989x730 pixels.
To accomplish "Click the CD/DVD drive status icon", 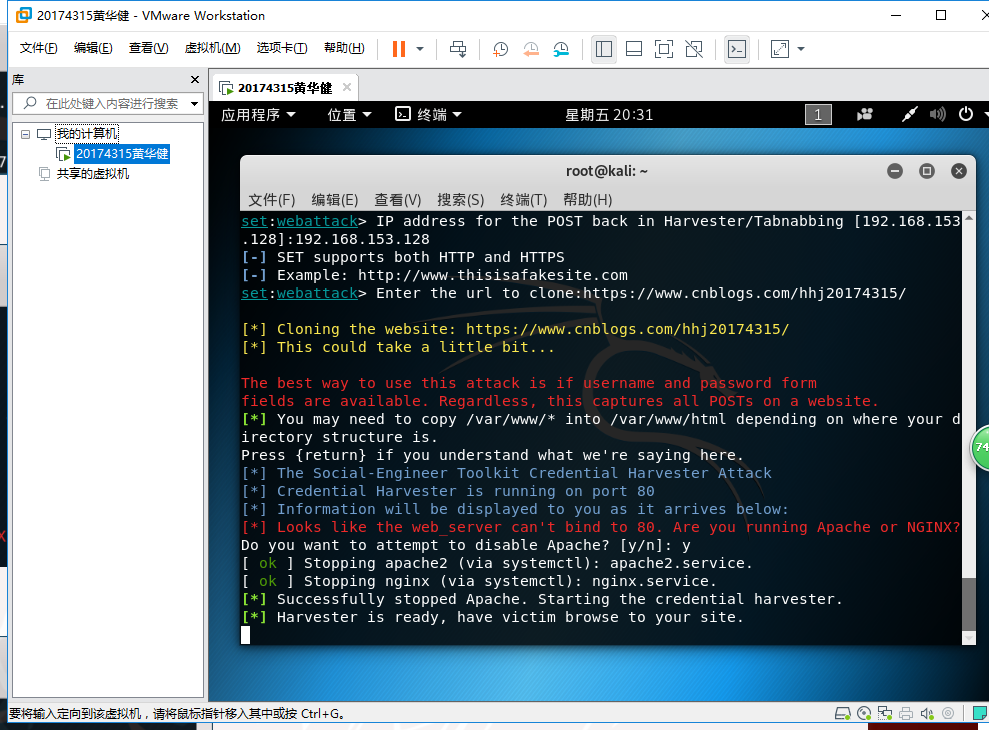I will click(863, 714).
